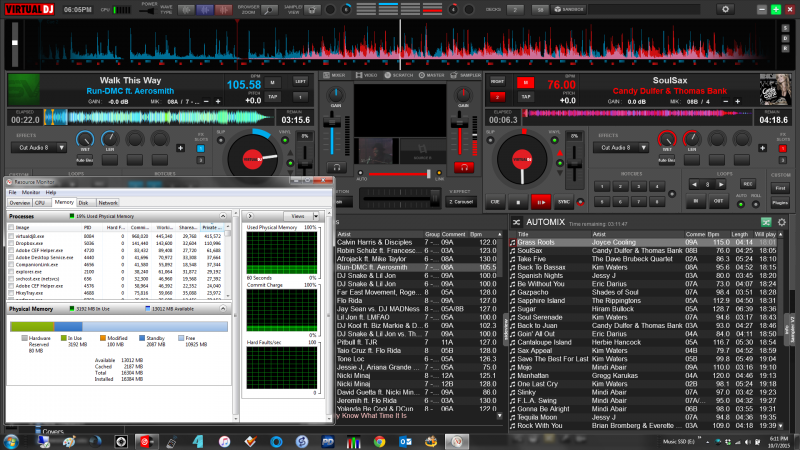Add an effect slot with right deck plus
Image resolution: width=800 pixels, height=450 pixels.
tap(762, 148)
